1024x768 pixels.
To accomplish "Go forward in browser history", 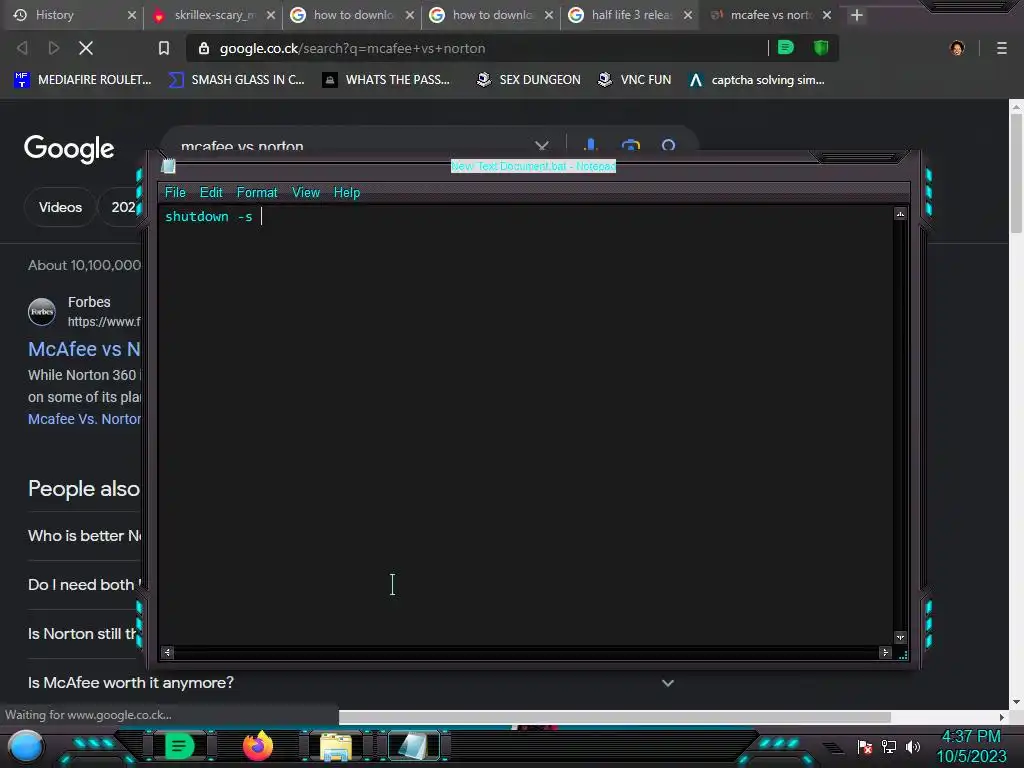I will [x=54, y=48].
